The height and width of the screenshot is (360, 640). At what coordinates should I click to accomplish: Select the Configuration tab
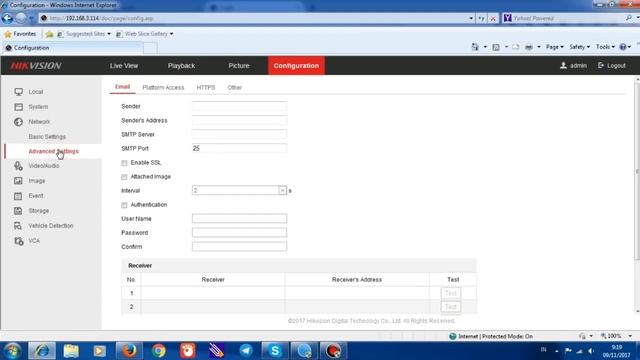tap(296, 66)
